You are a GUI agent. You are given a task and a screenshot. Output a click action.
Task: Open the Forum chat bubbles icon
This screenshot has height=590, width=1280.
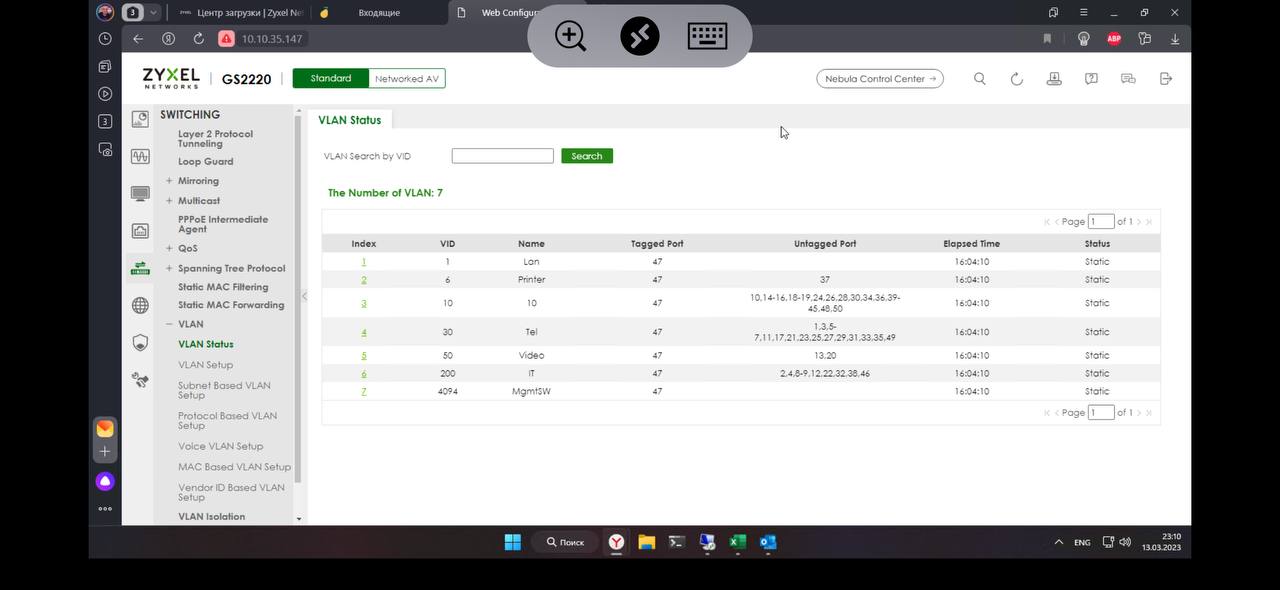pos(1128,79)
